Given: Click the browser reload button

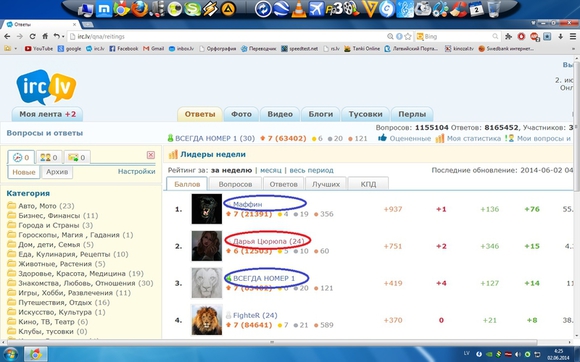Looking at the screenshot, I should [33, 36].
